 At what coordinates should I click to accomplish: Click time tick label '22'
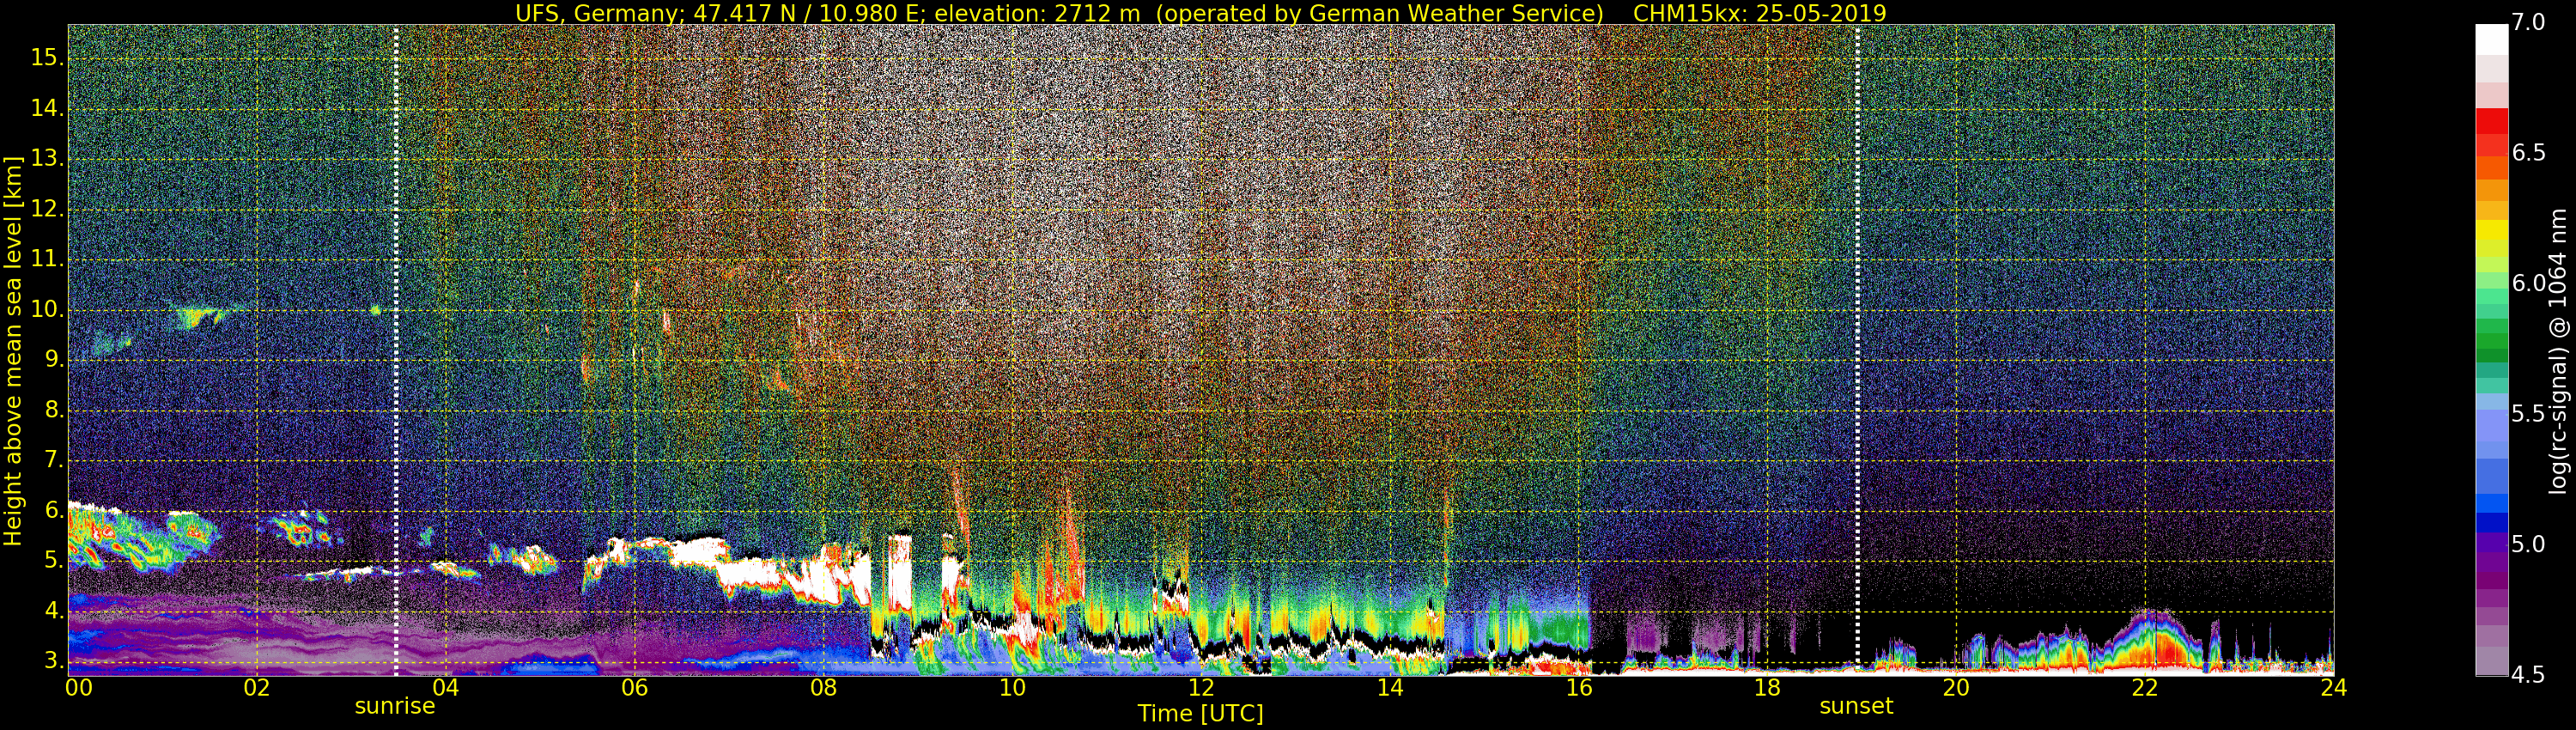[2145, 688]
